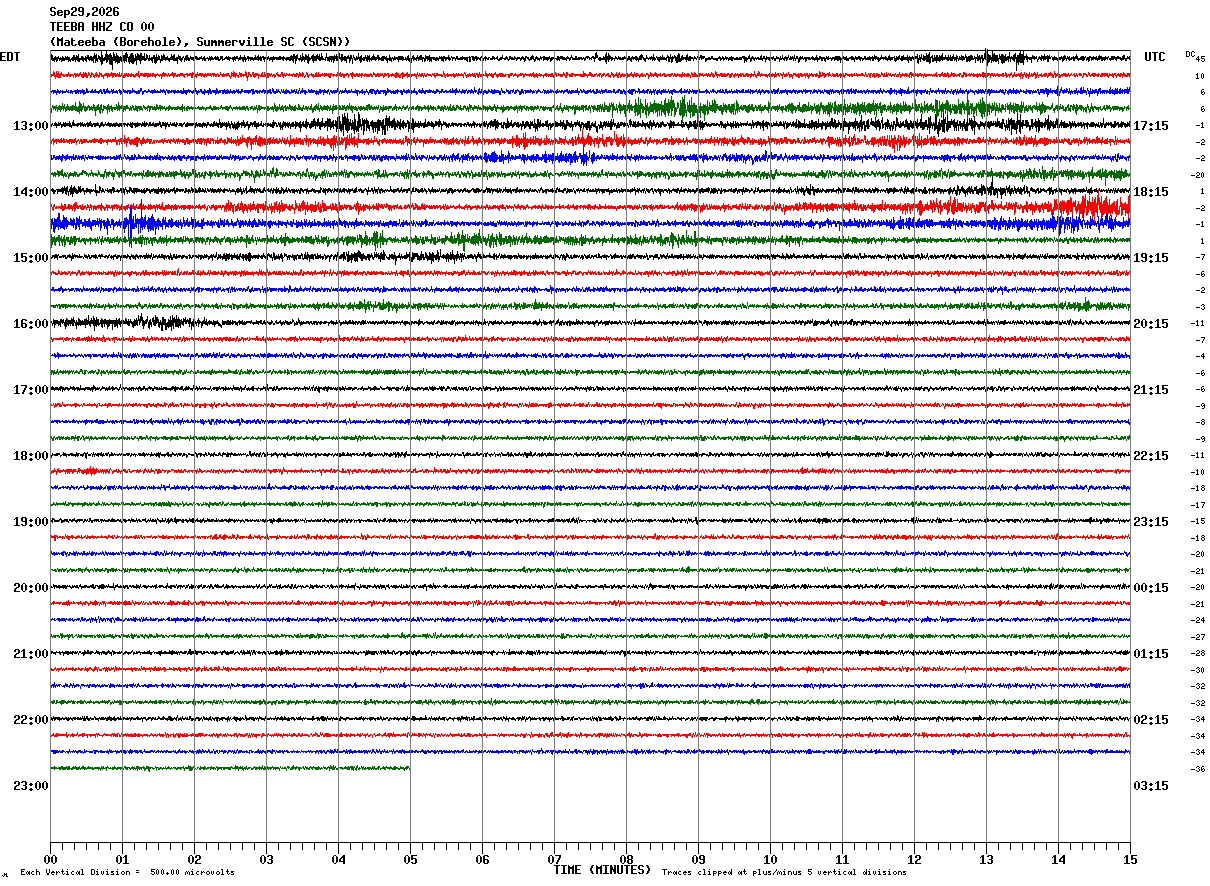Viewport: 1210px width, 886px height.
Task: Click the EDT column header
Action: click(x=10, y=57)
